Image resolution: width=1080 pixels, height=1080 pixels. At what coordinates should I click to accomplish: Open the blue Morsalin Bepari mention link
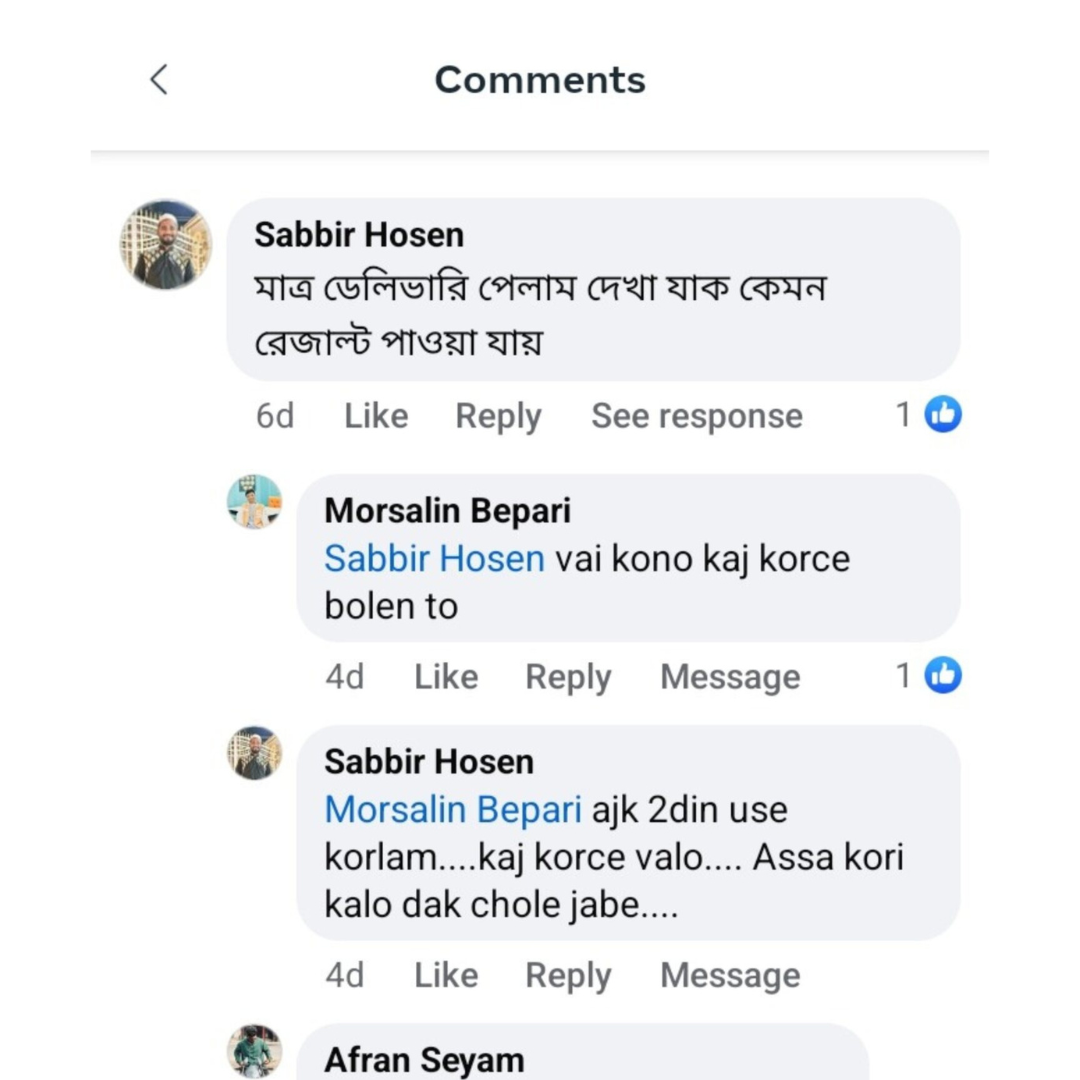tap(453, 809)
